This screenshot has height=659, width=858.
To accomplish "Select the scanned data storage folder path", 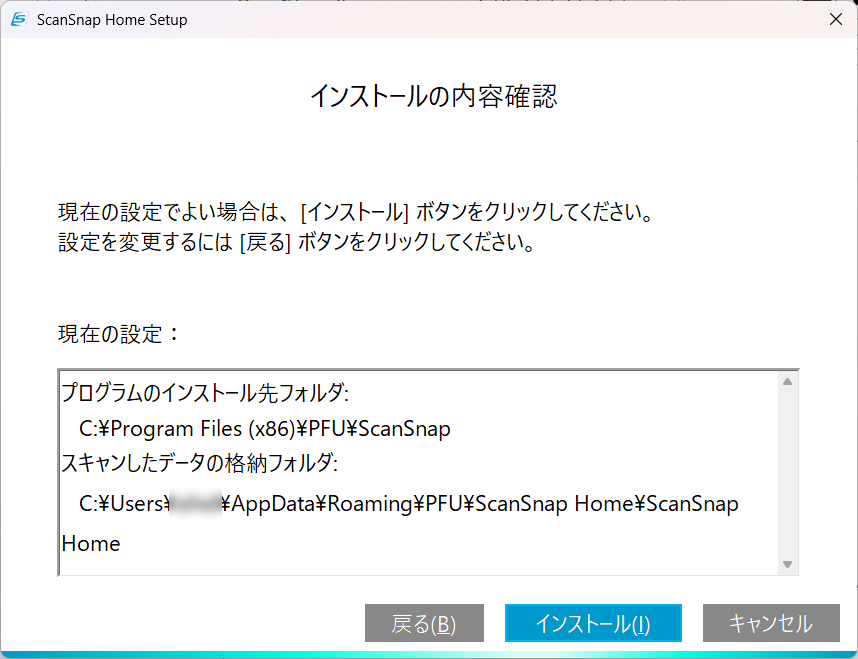I will 400,504.
